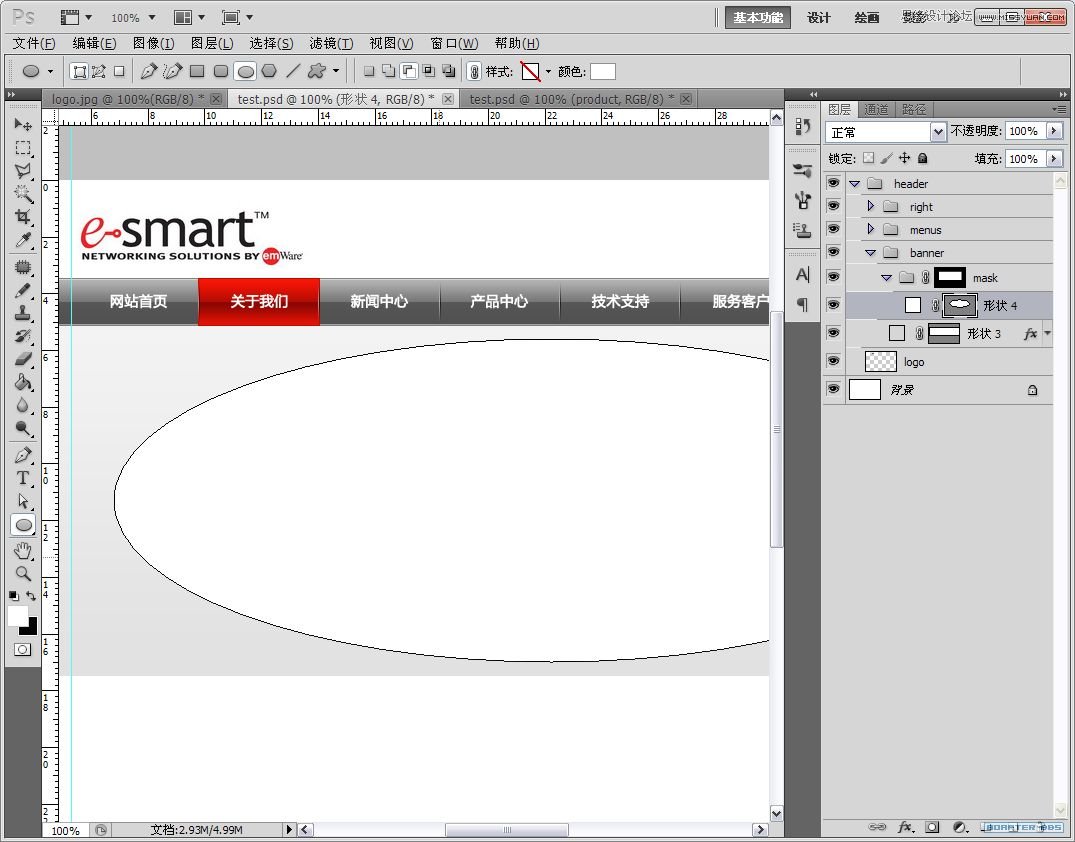Select the Eyedropper tool
This screenshot has width=1075, height=842.
[23, 240]
